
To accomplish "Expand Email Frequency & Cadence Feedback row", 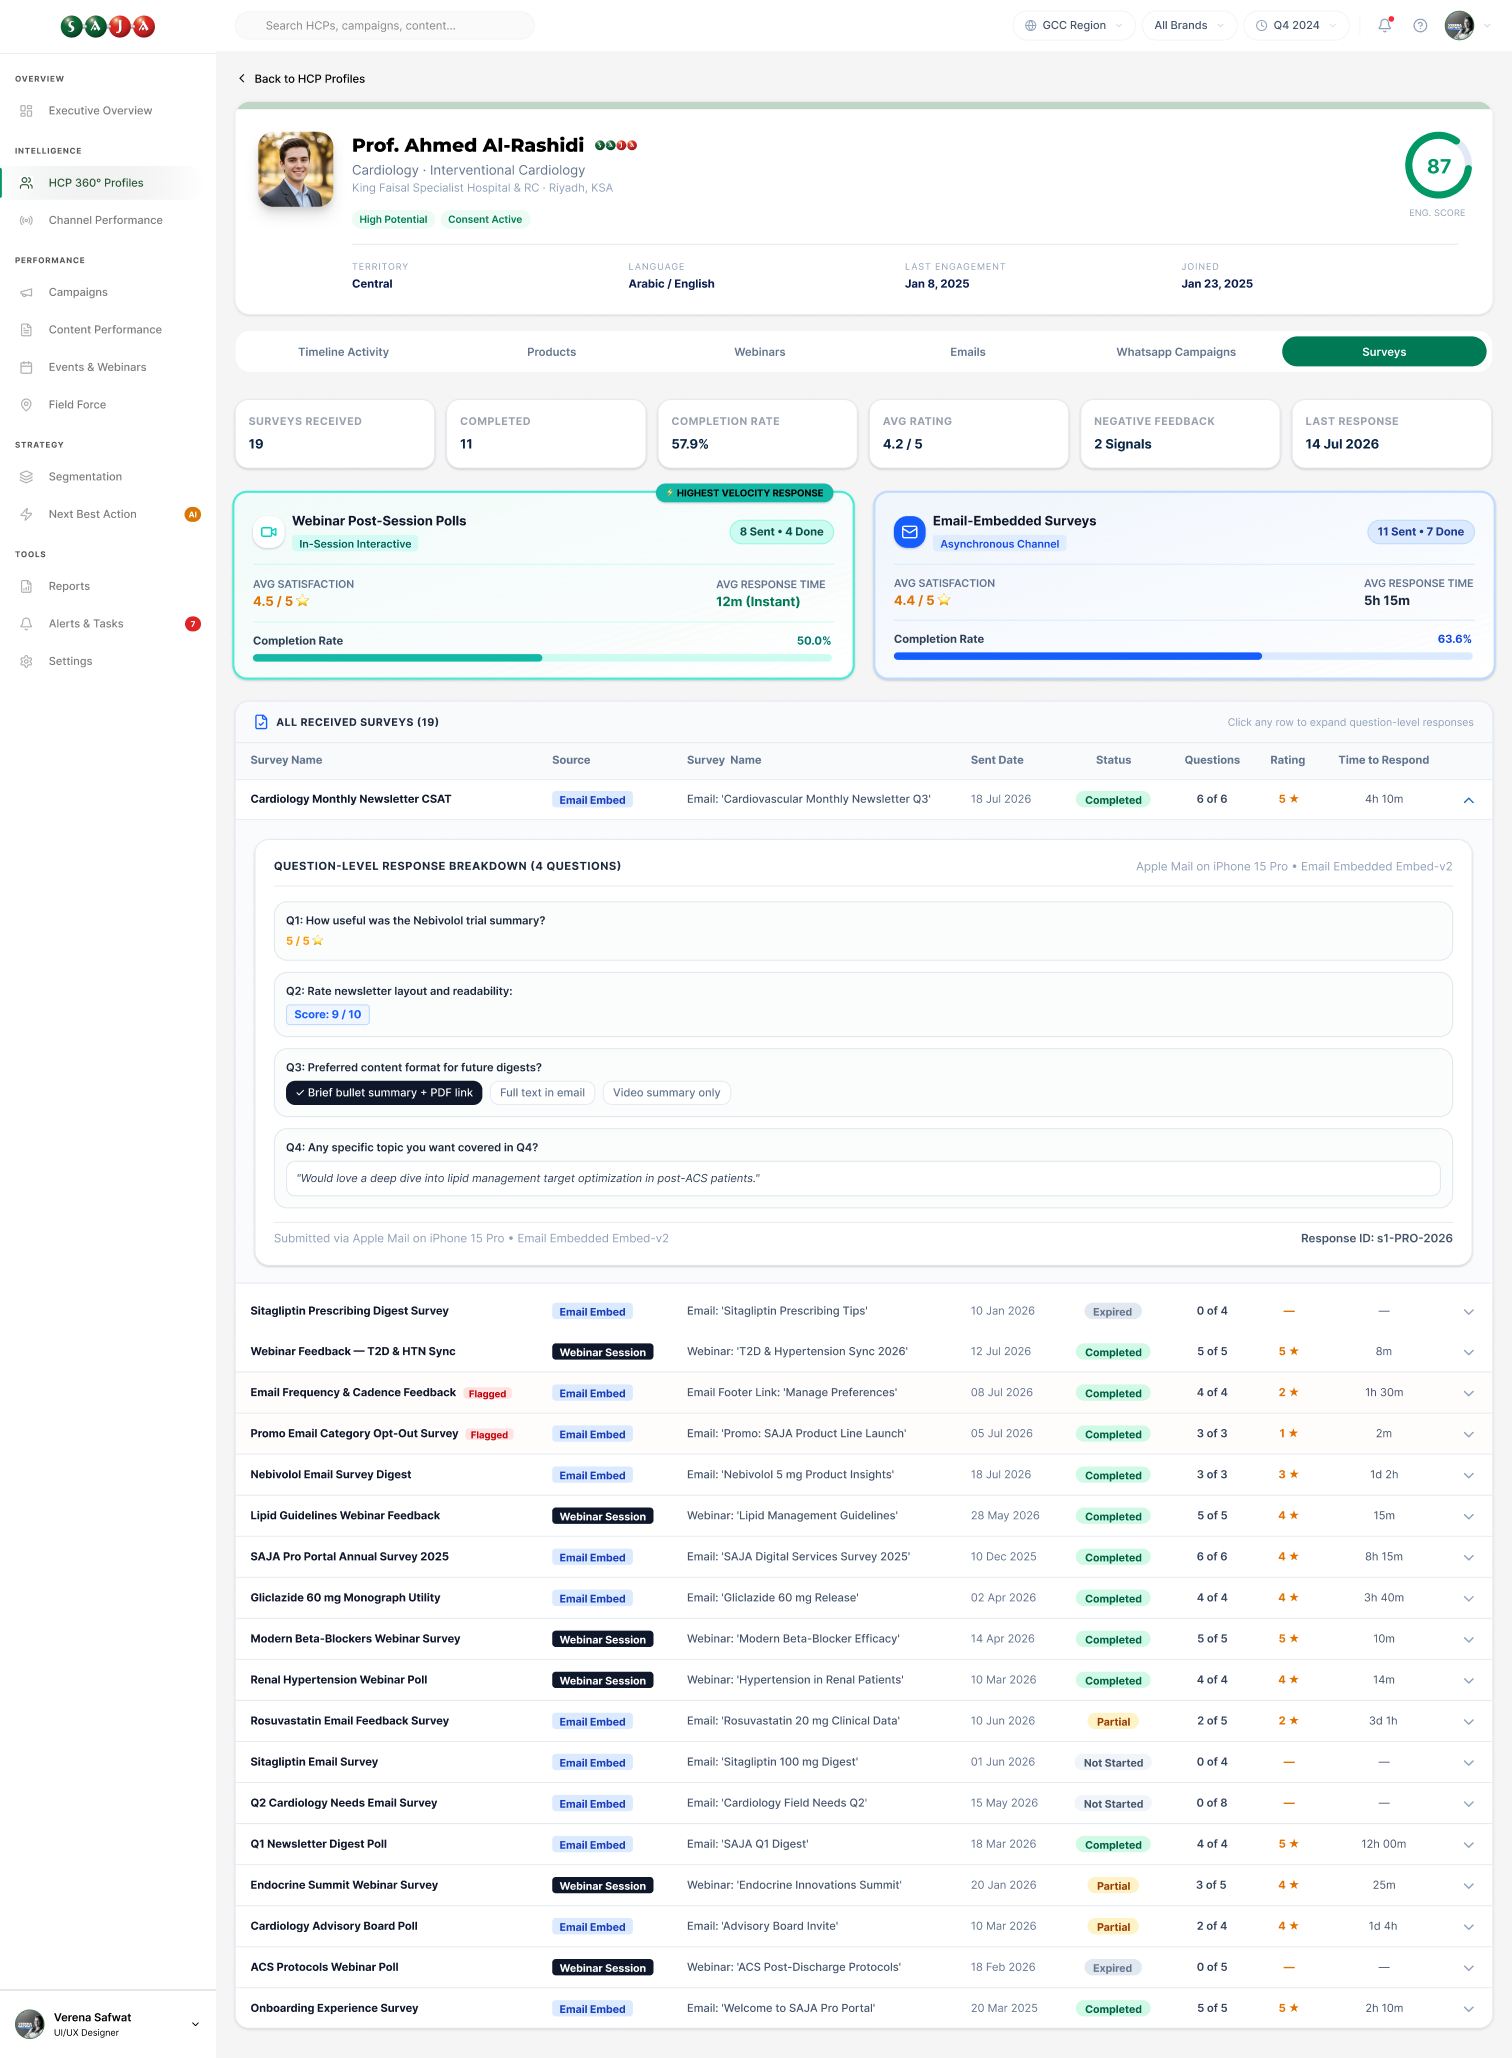I will point(1468,1394).
